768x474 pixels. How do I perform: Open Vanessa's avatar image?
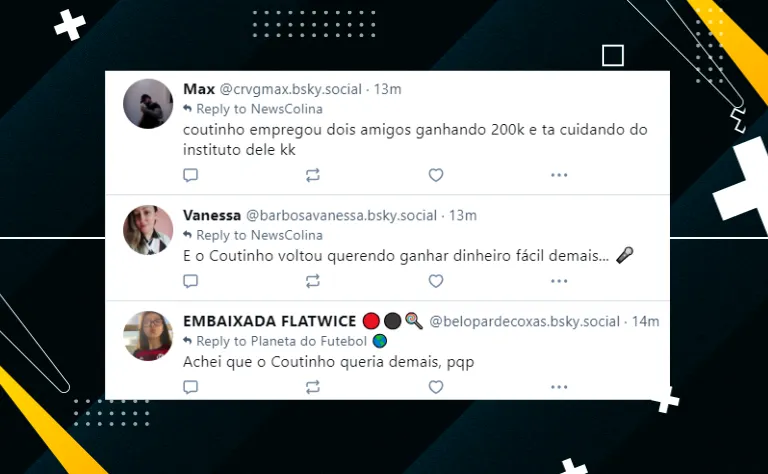pyautogui.click(x=148, y=230)
